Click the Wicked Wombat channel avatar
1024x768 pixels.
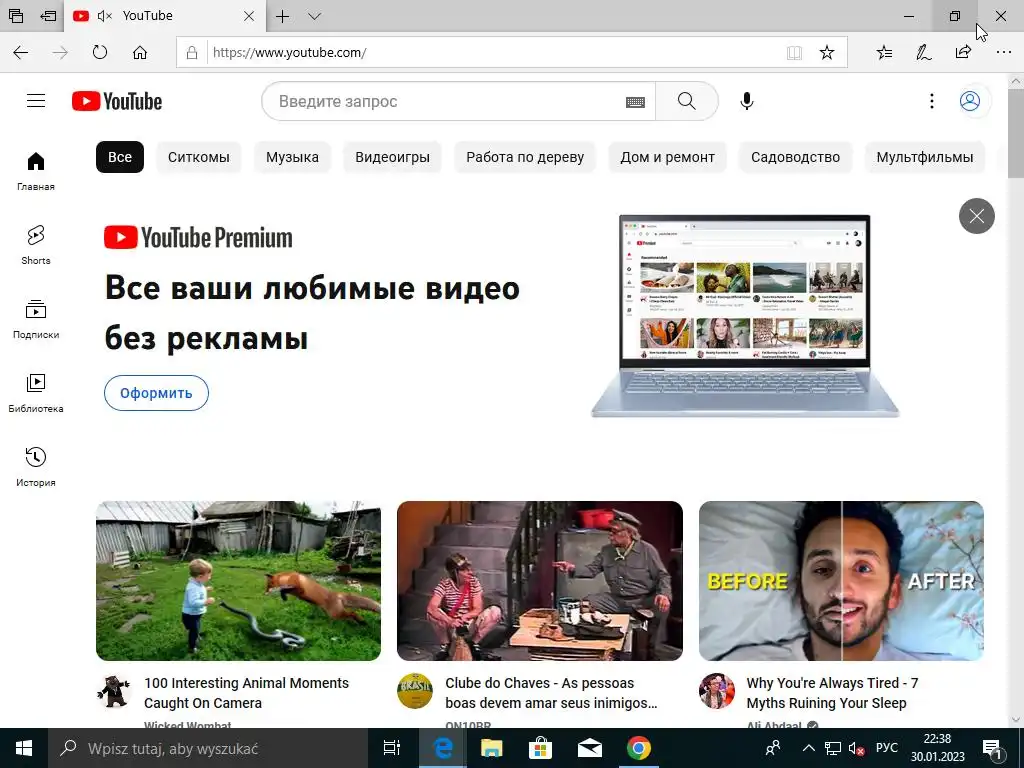click(x=114, y=691)
